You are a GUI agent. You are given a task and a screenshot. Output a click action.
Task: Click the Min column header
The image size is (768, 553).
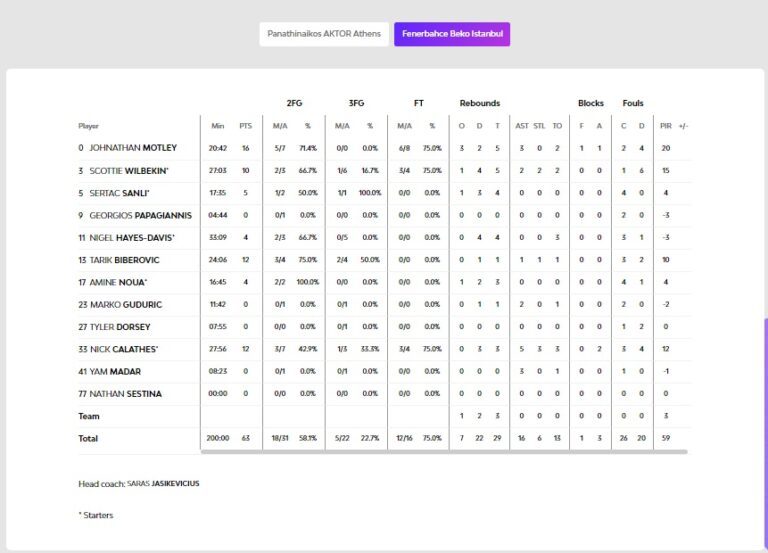[x=217, y=126]
